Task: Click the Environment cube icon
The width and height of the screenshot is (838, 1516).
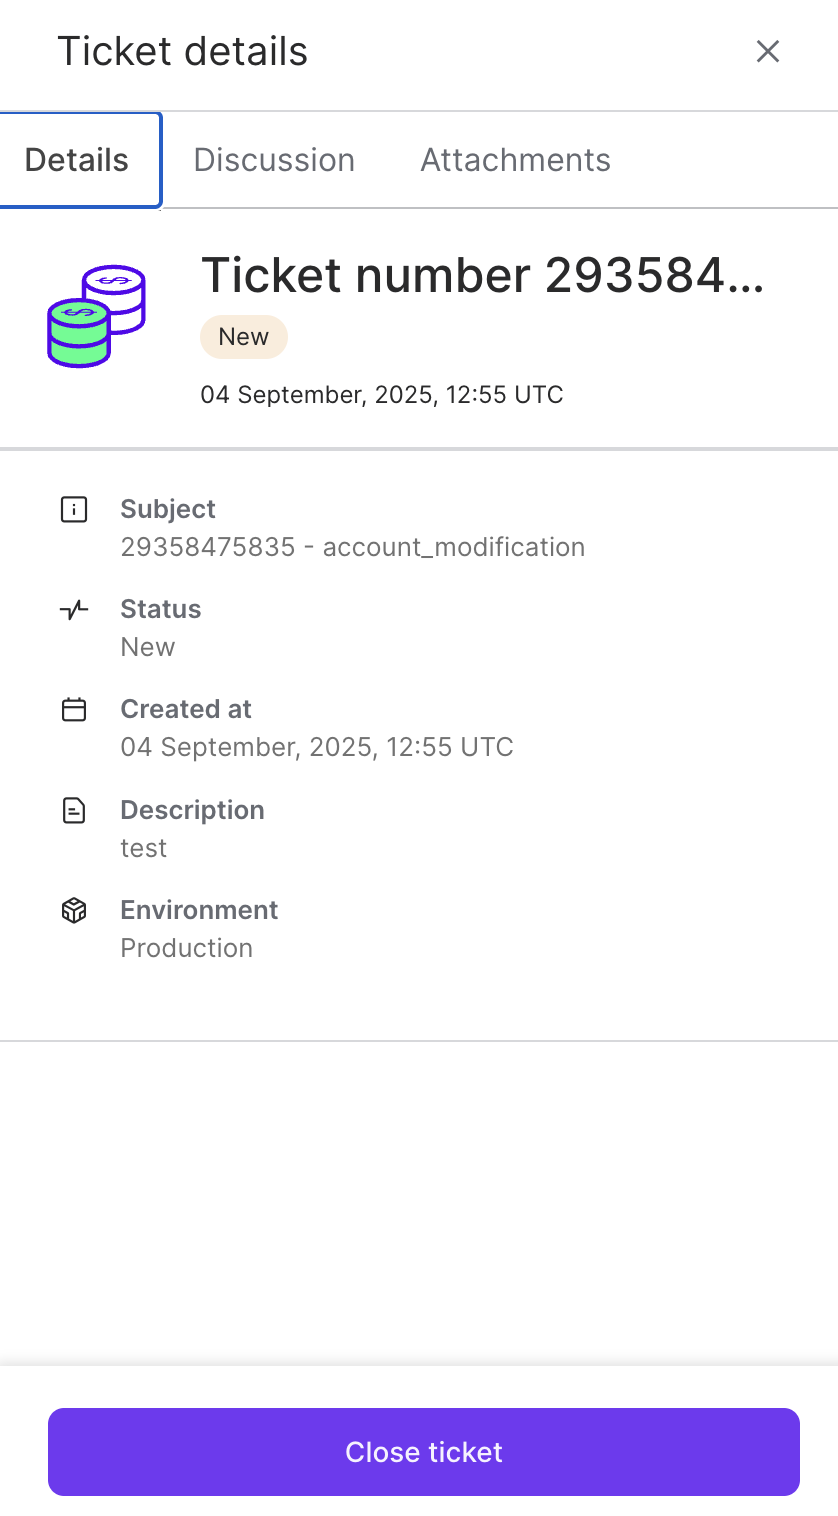Action: (73, 910)
